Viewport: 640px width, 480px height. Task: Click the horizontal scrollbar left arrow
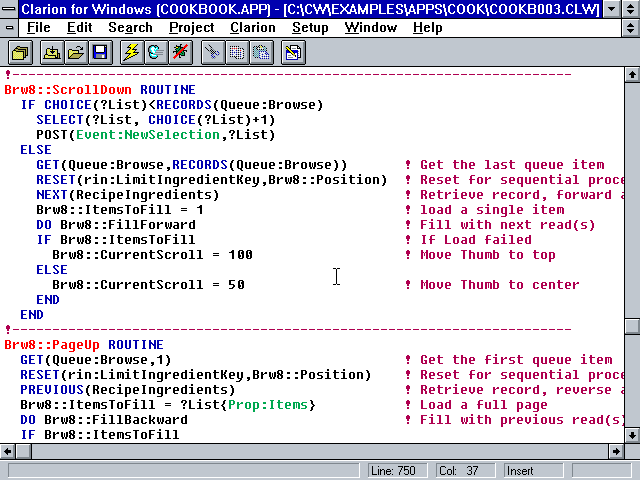[7, 451]
